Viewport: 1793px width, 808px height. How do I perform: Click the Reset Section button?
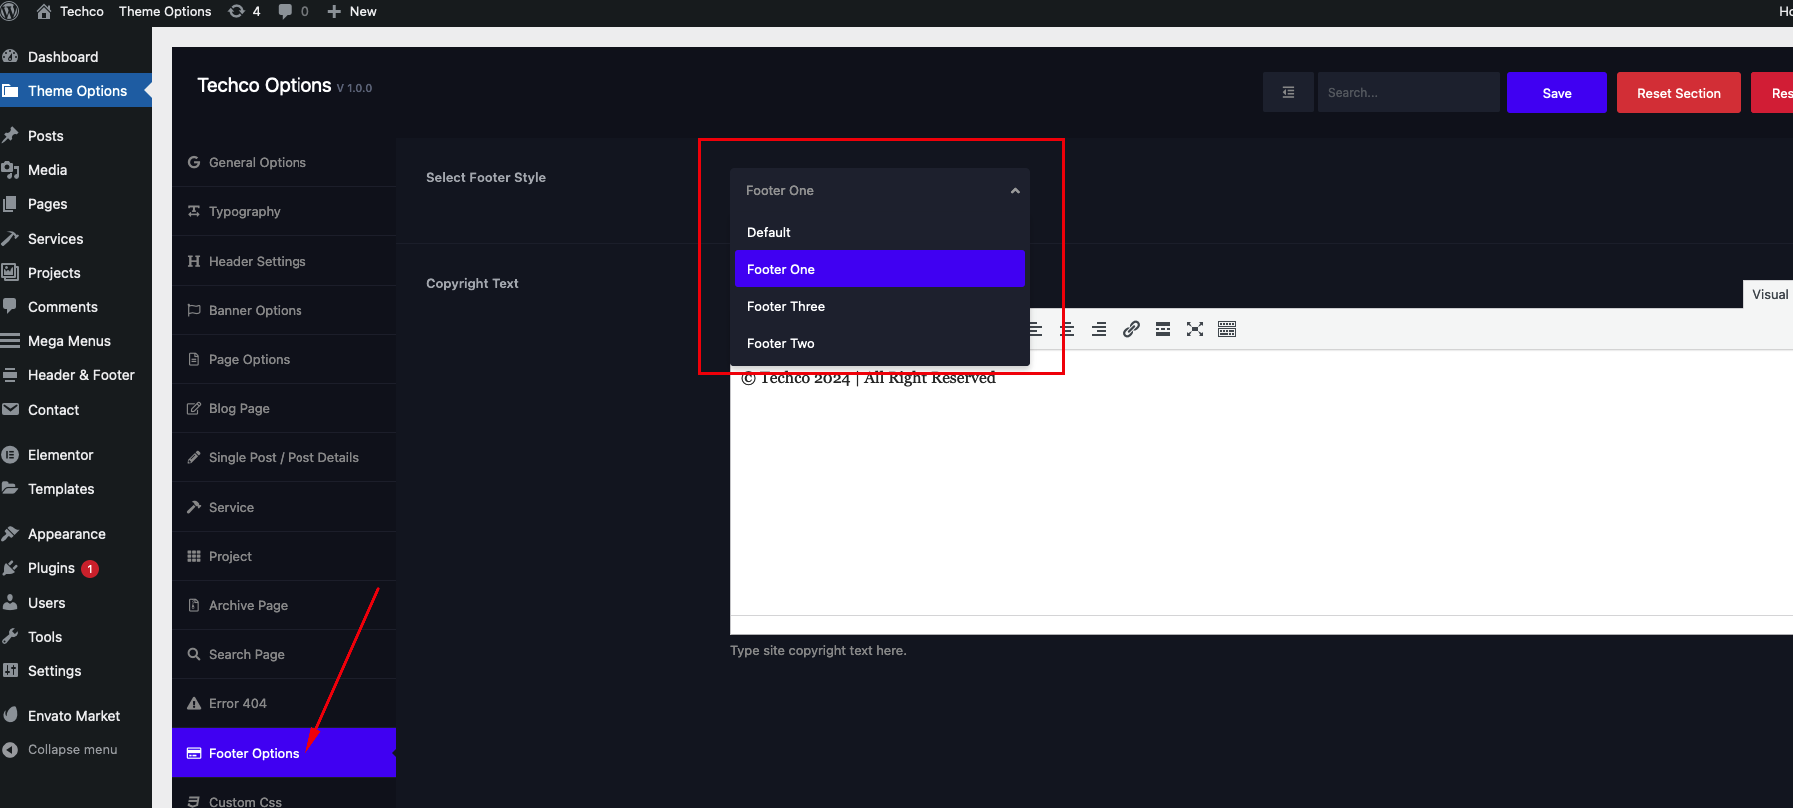[1678, 93]
